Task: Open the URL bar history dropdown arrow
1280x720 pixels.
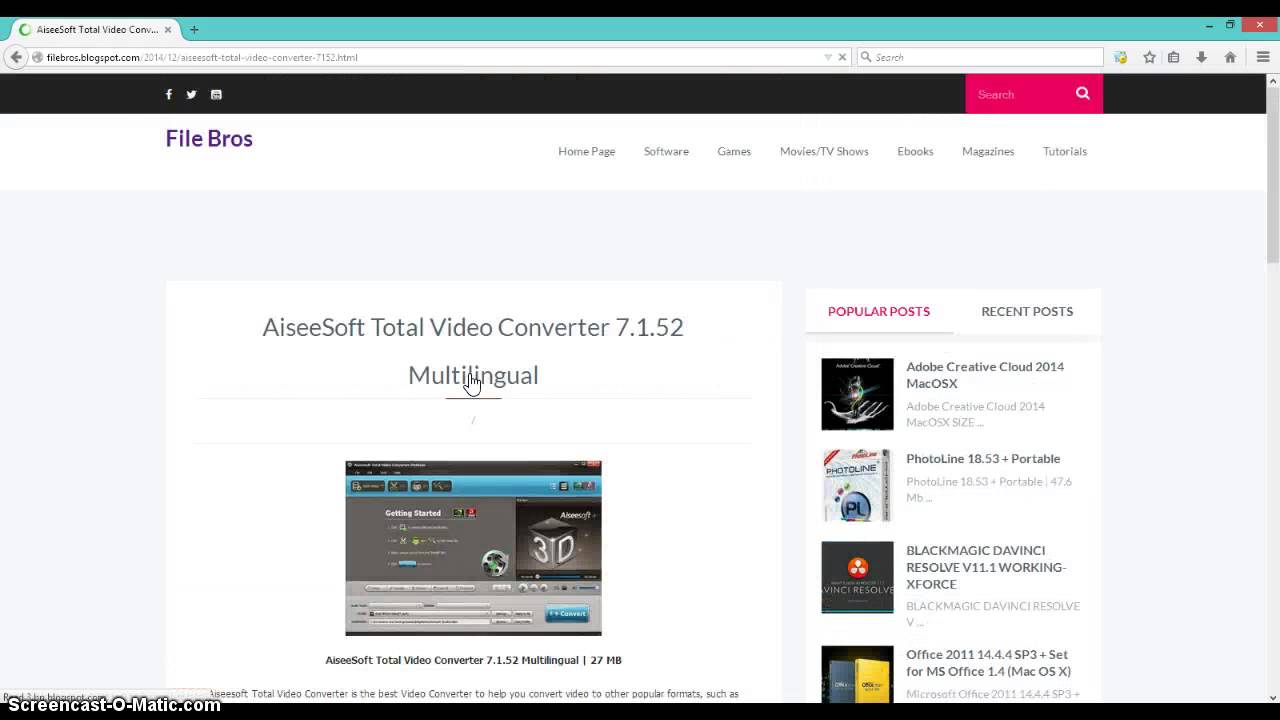Action: [828, 57]
